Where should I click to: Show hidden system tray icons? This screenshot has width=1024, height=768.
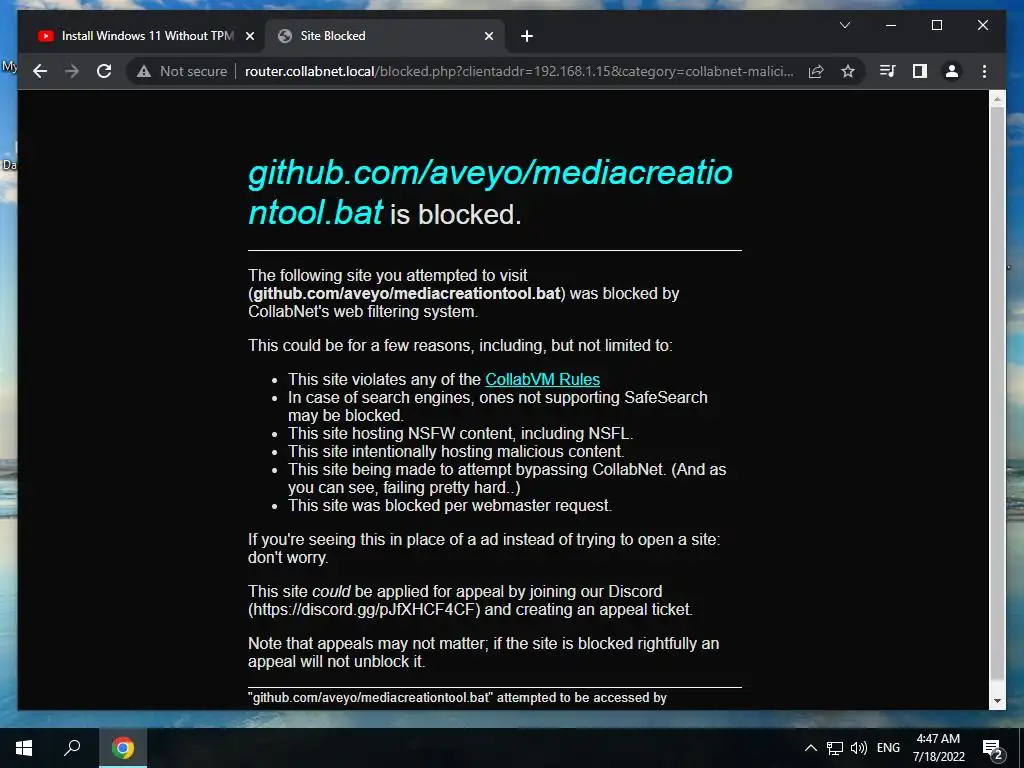tap(810, 748)
